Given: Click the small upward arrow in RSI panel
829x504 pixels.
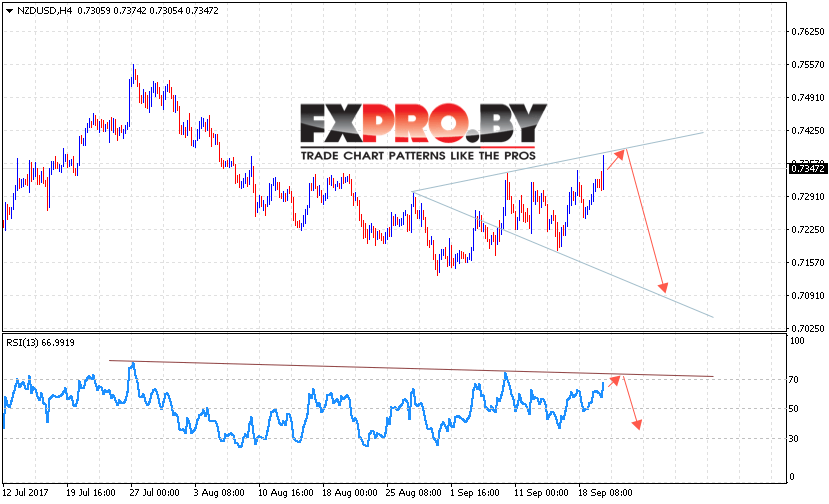Looking at the screenshot, I should click(x=614, y=381).
